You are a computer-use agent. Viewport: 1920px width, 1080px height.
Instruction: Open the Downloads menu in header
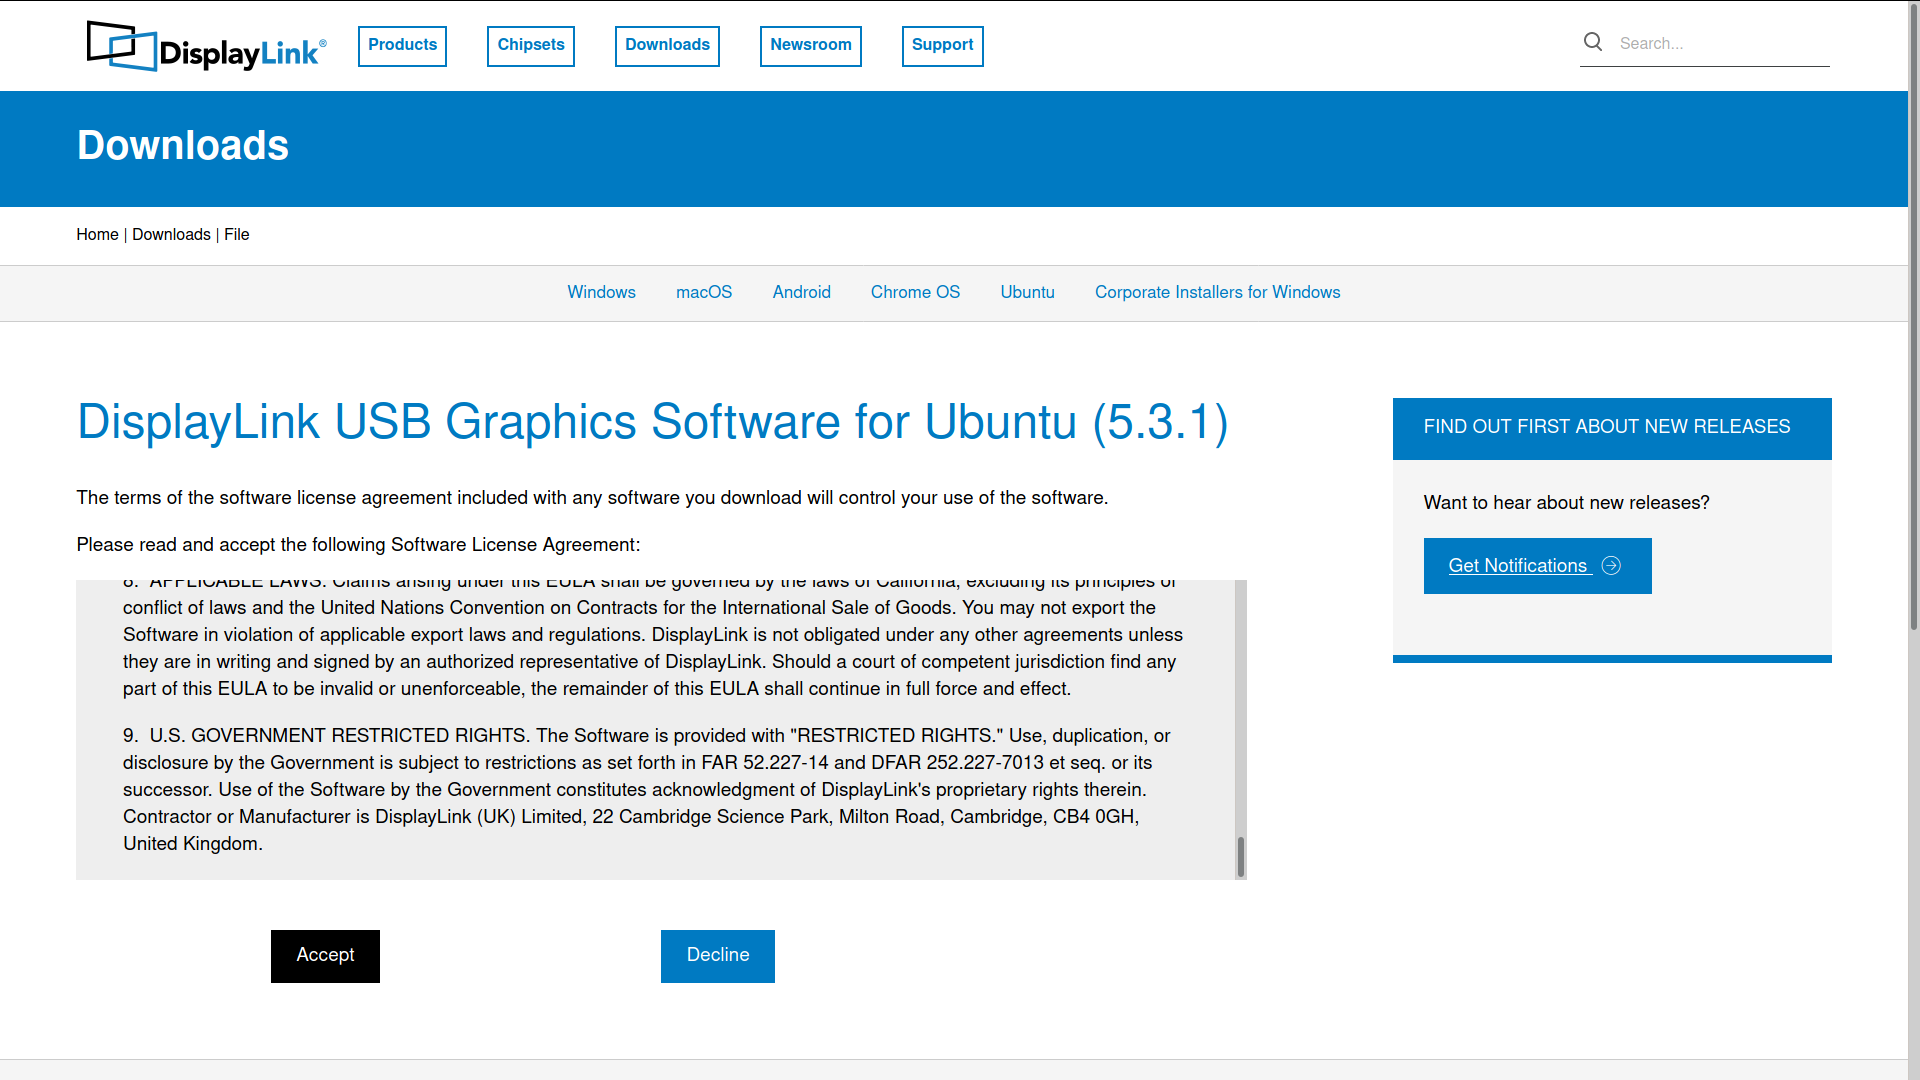click(x=667, y=46)
